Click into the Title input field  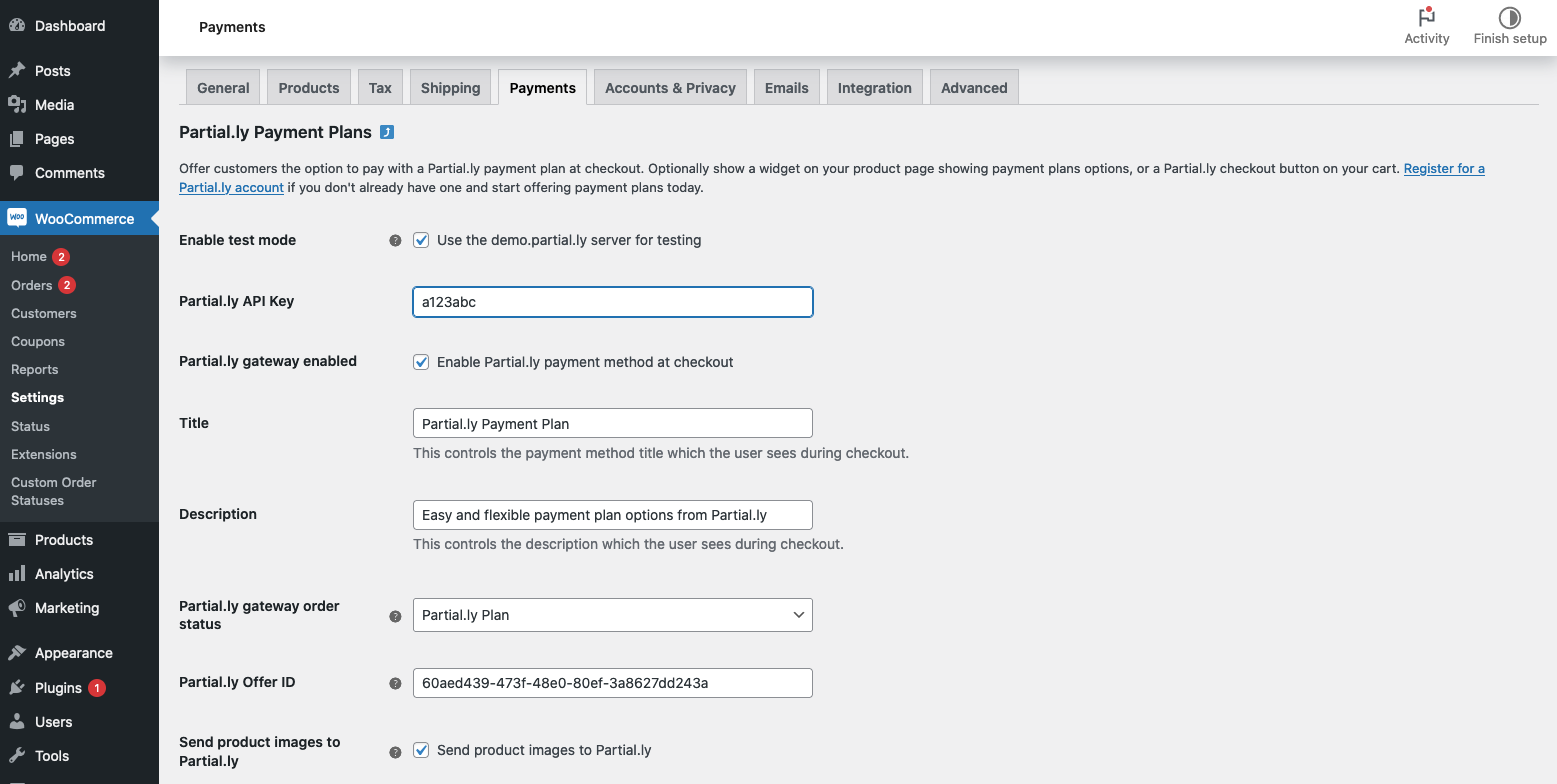(x=613, y=423)
